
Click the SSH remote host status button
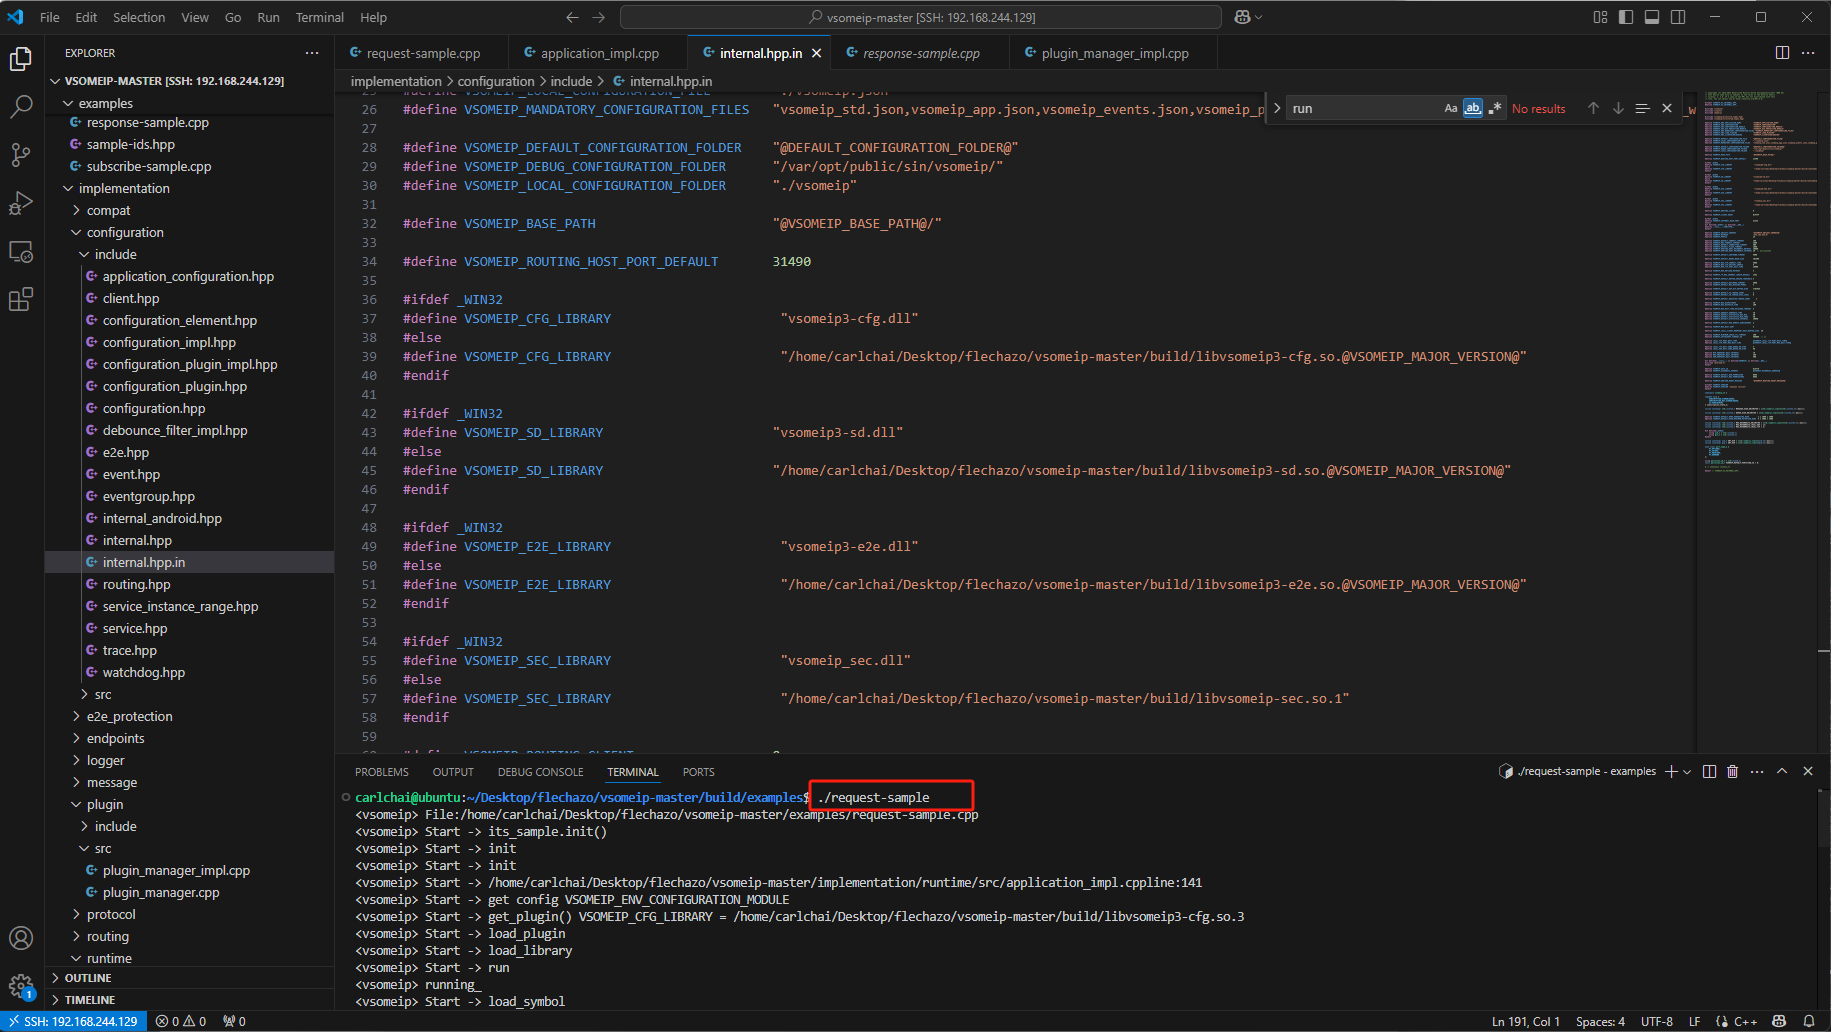pyautogui.click(x=73, y=1021)
